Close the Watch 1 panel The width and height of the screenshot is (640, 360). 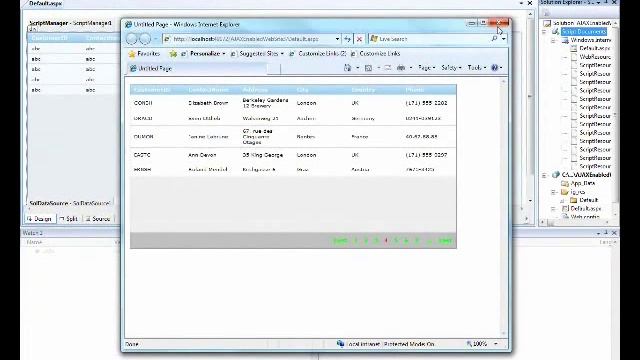(614, 233)
